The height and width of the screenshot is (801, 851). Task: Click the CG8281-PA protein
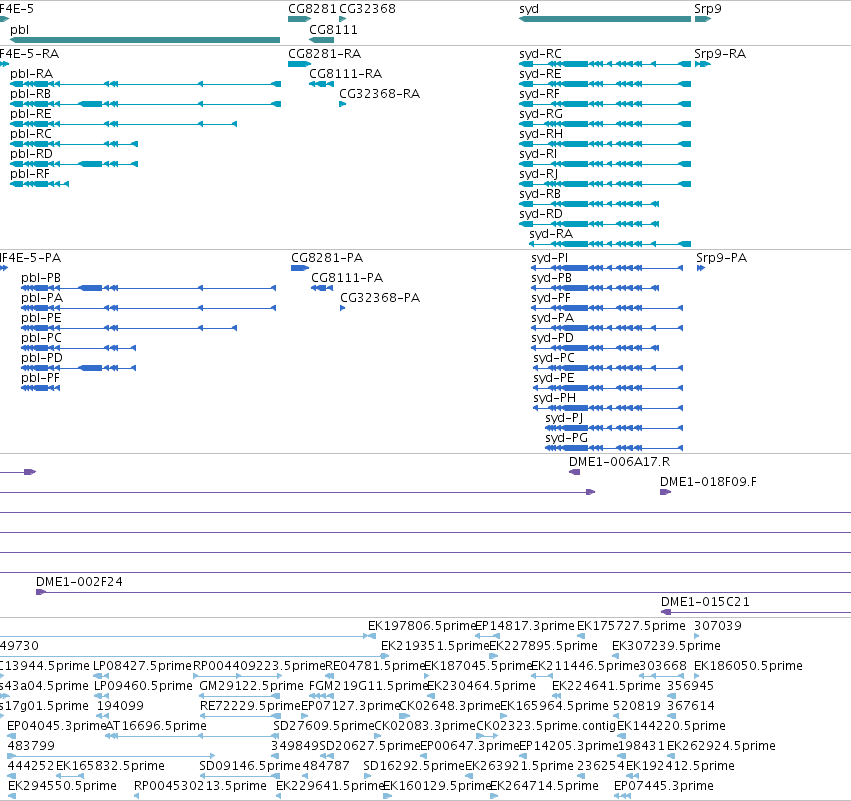[x=300, y=268]
